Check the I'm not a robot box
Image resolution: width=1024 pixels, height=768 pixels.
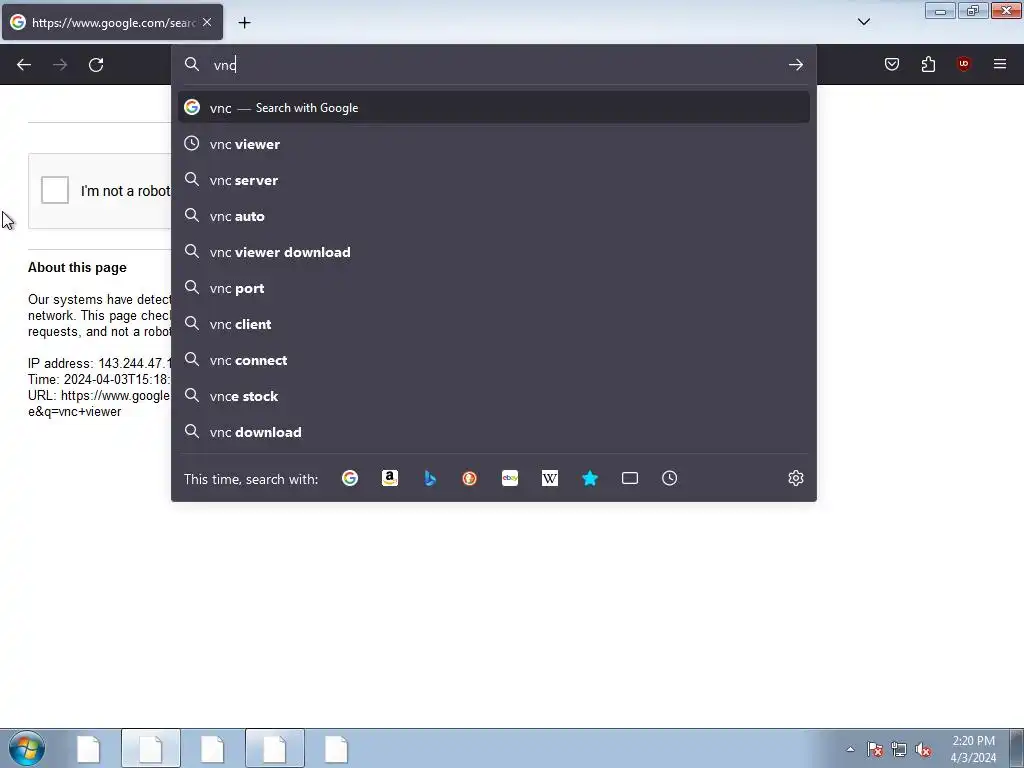point(55,190)
